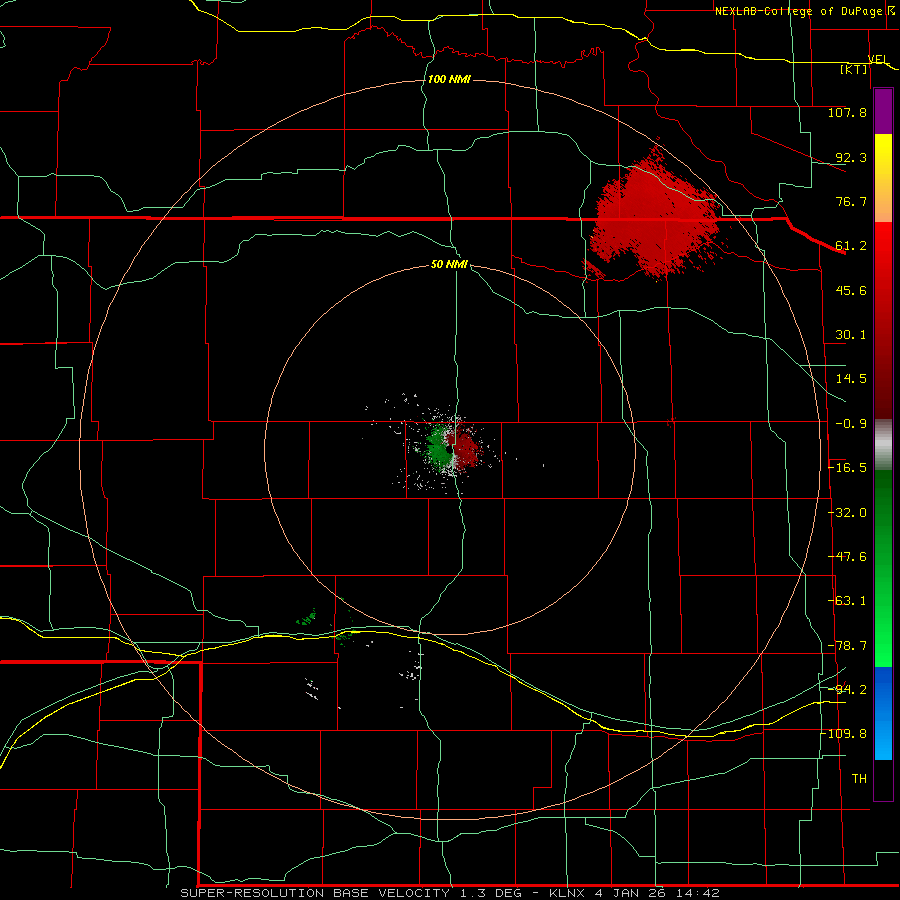Click the -94.2 velocity scale value
The width and height of the screenshot is (900, 900).
click(847, 690)
